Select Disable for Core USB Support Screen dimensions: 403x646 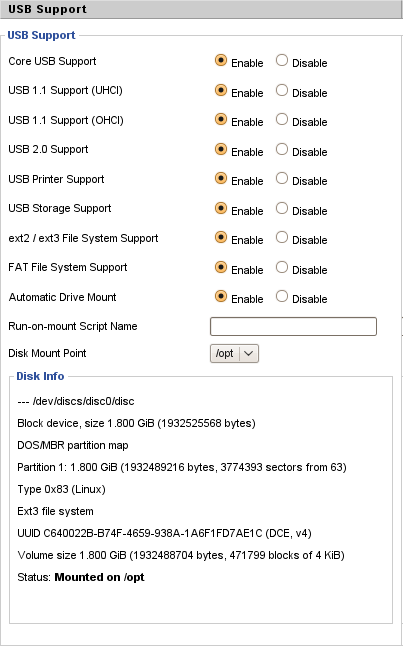point(282,61)
